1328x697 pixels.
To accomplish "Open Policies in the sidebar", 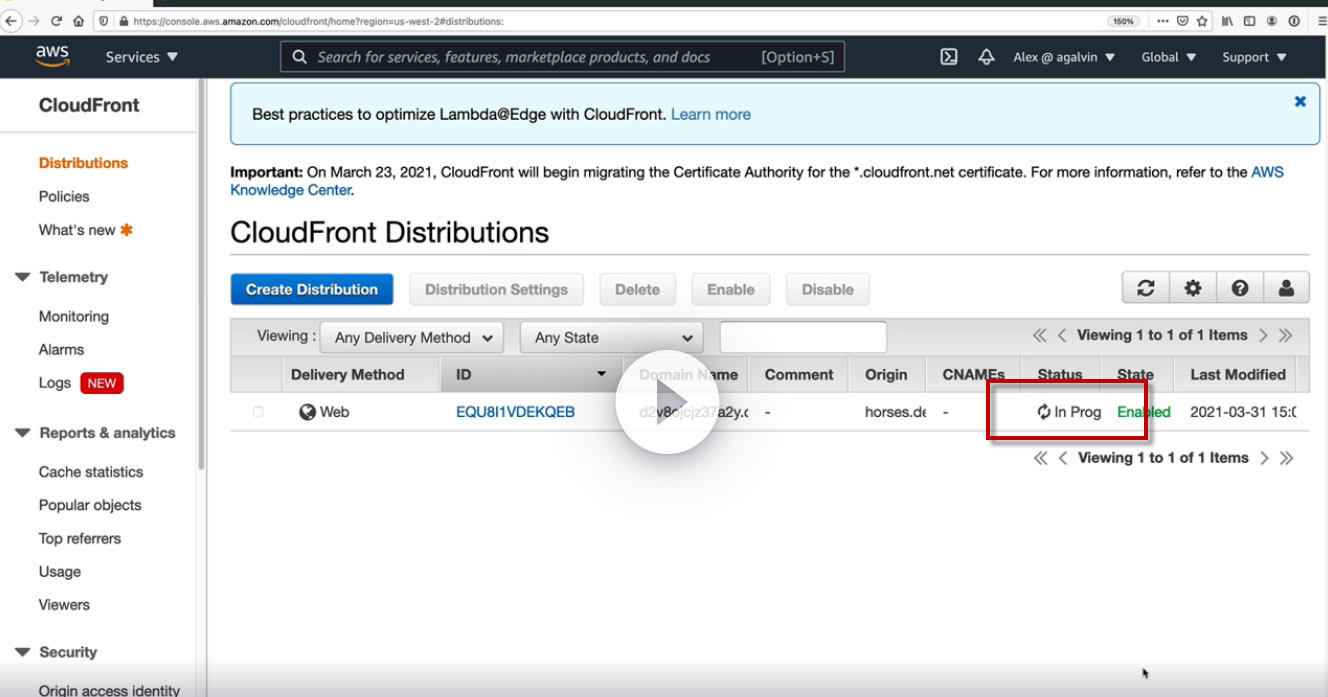I will click(x=64, y=196).
